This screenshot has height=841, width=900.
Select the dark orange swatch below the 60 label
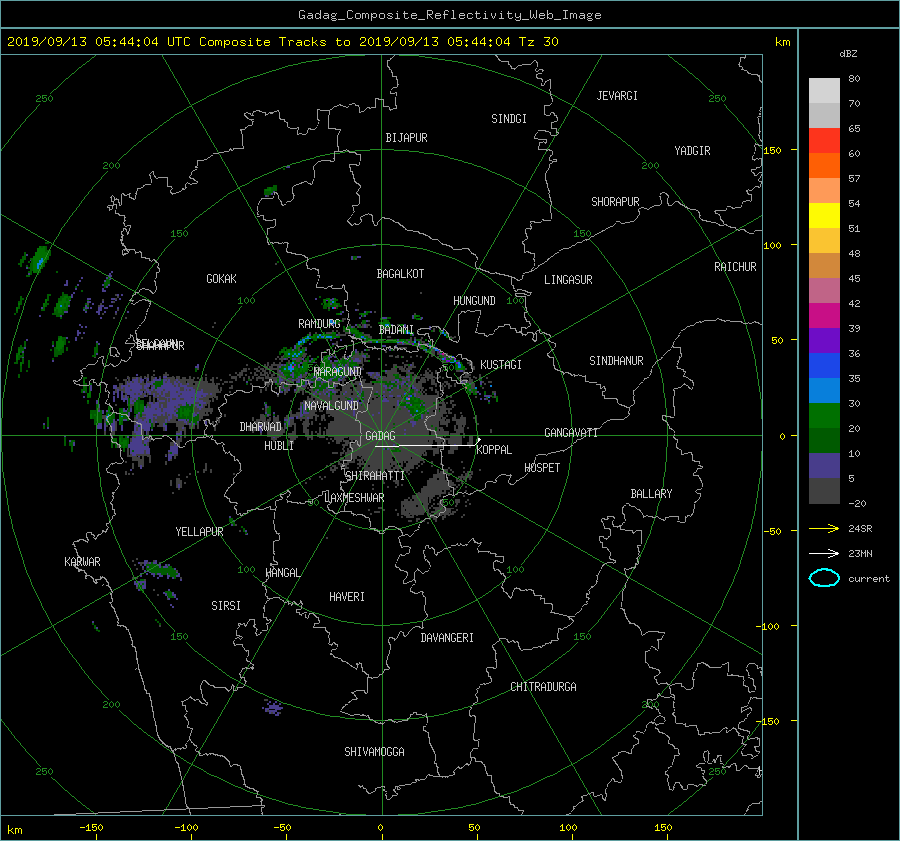click(x=824, y=166)
